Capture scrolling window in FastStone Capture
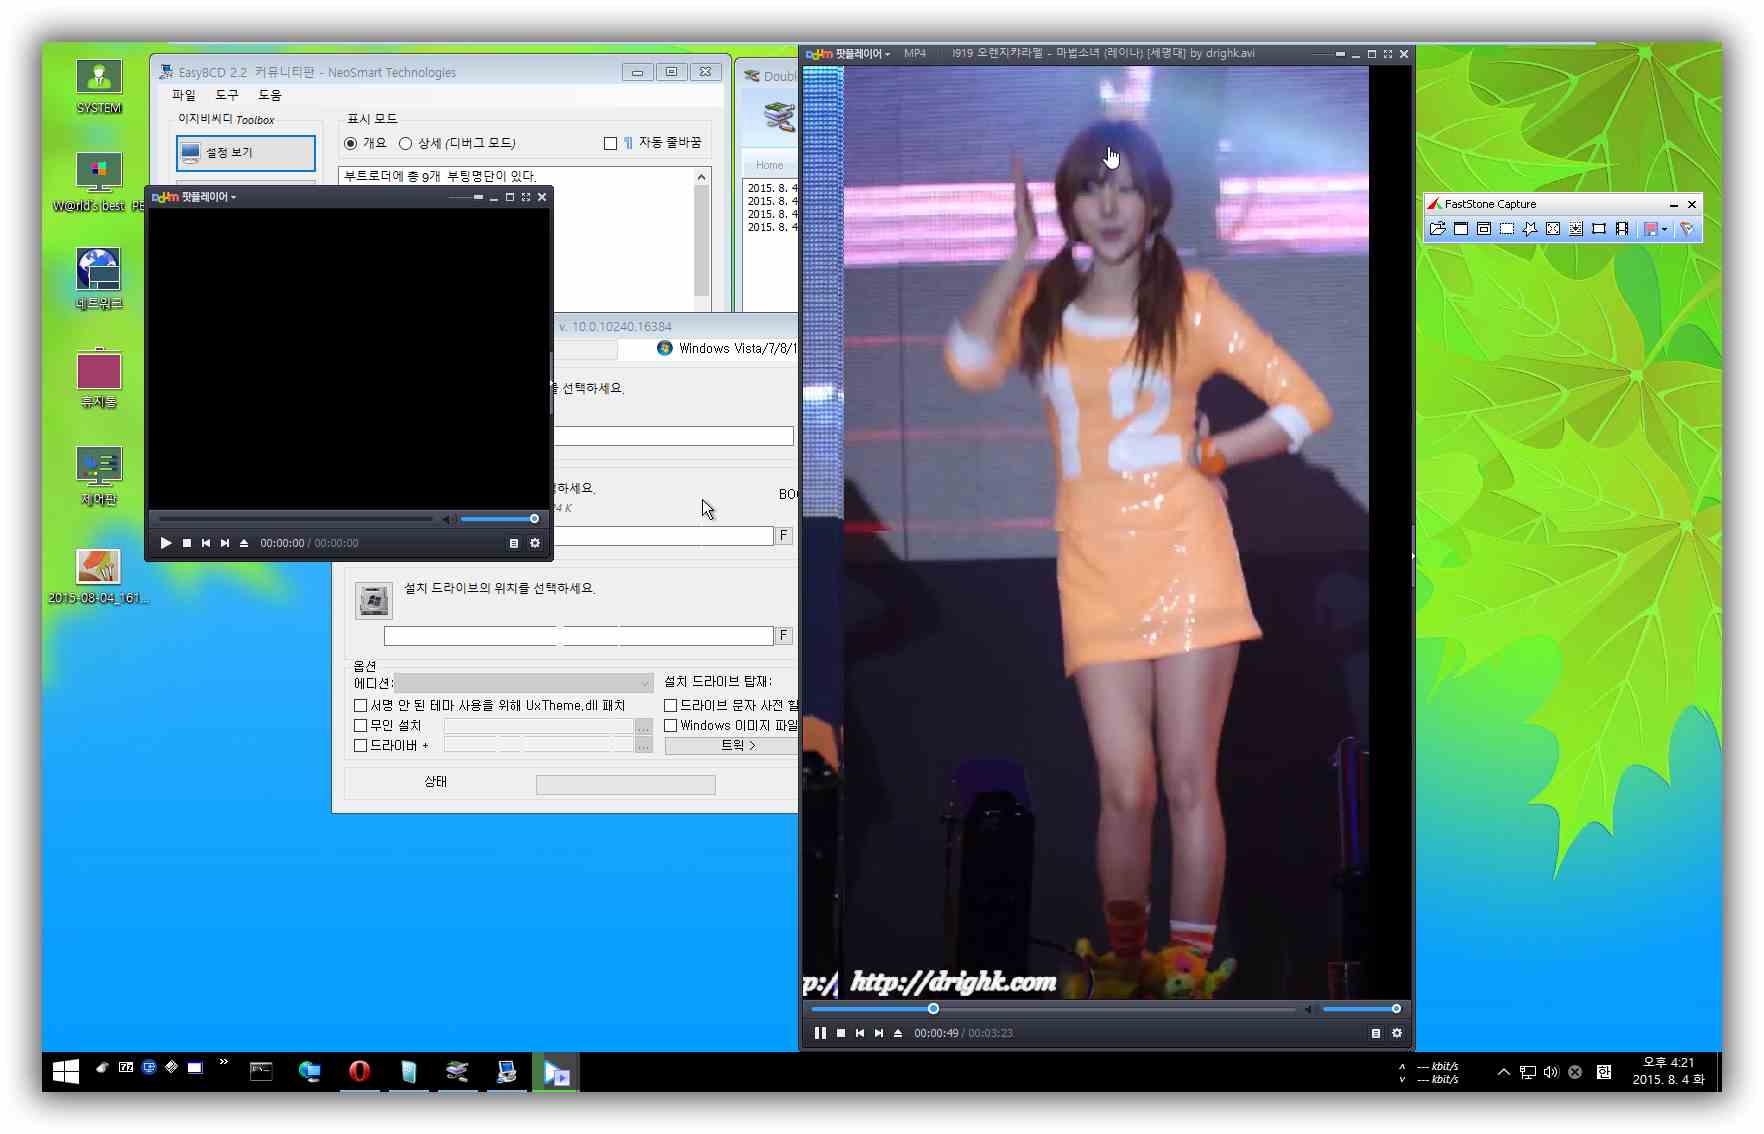Viewport: 1764px width, 1134px height. tap(1576, 229)
